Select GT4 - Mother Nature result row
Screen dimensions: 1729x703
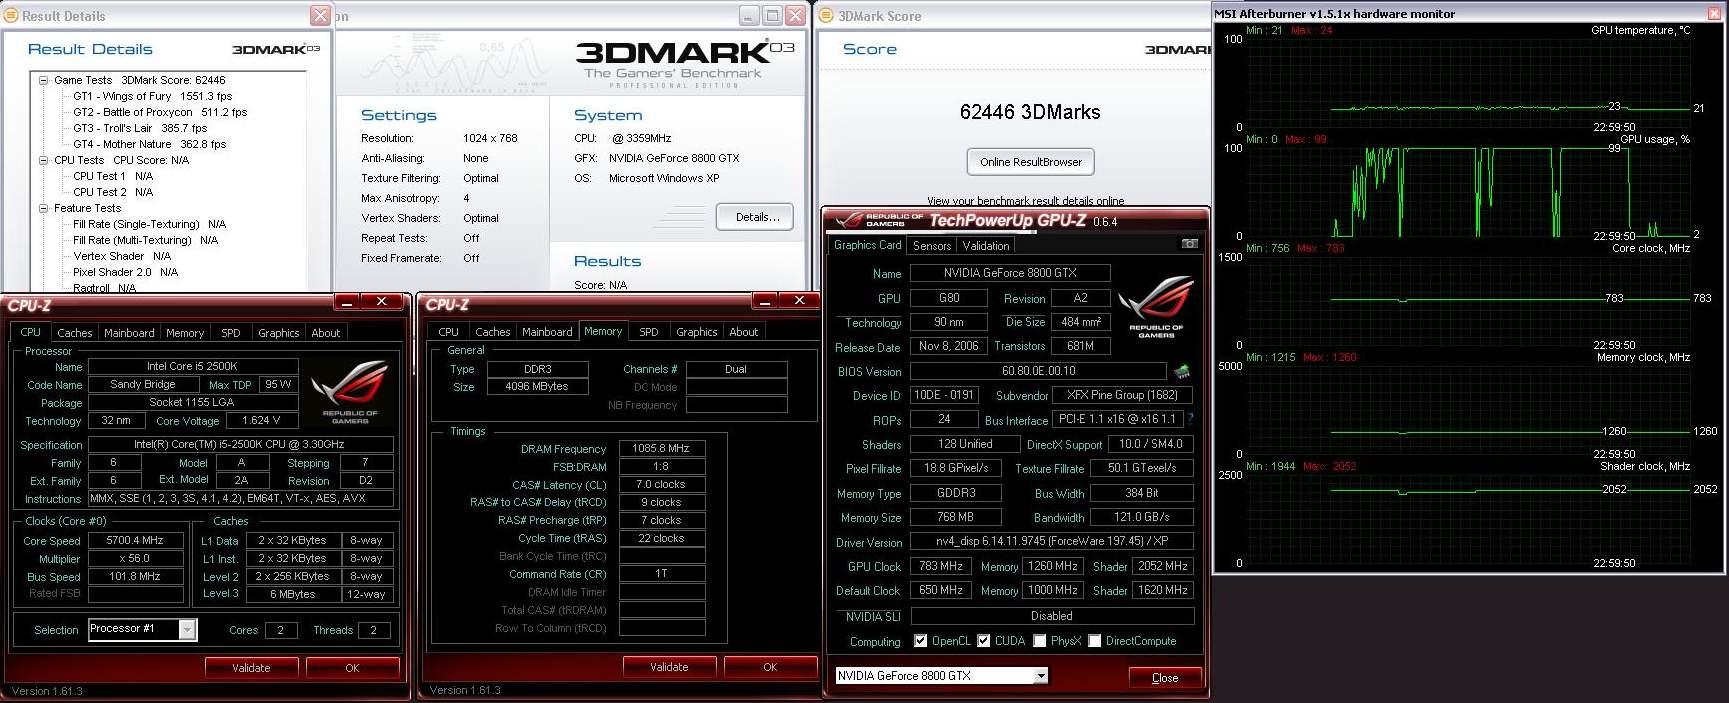coord(149,144)
